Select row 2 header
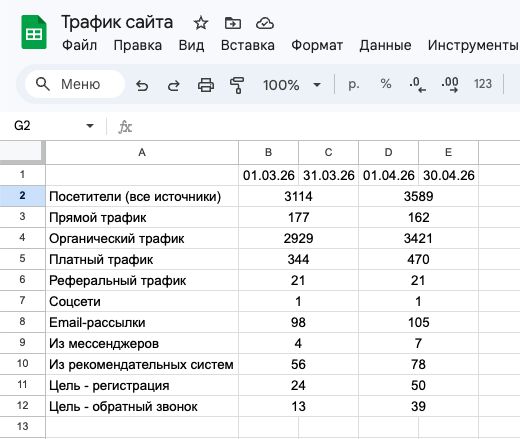This screenshot has height=439, width=520. tap(22, 196)
